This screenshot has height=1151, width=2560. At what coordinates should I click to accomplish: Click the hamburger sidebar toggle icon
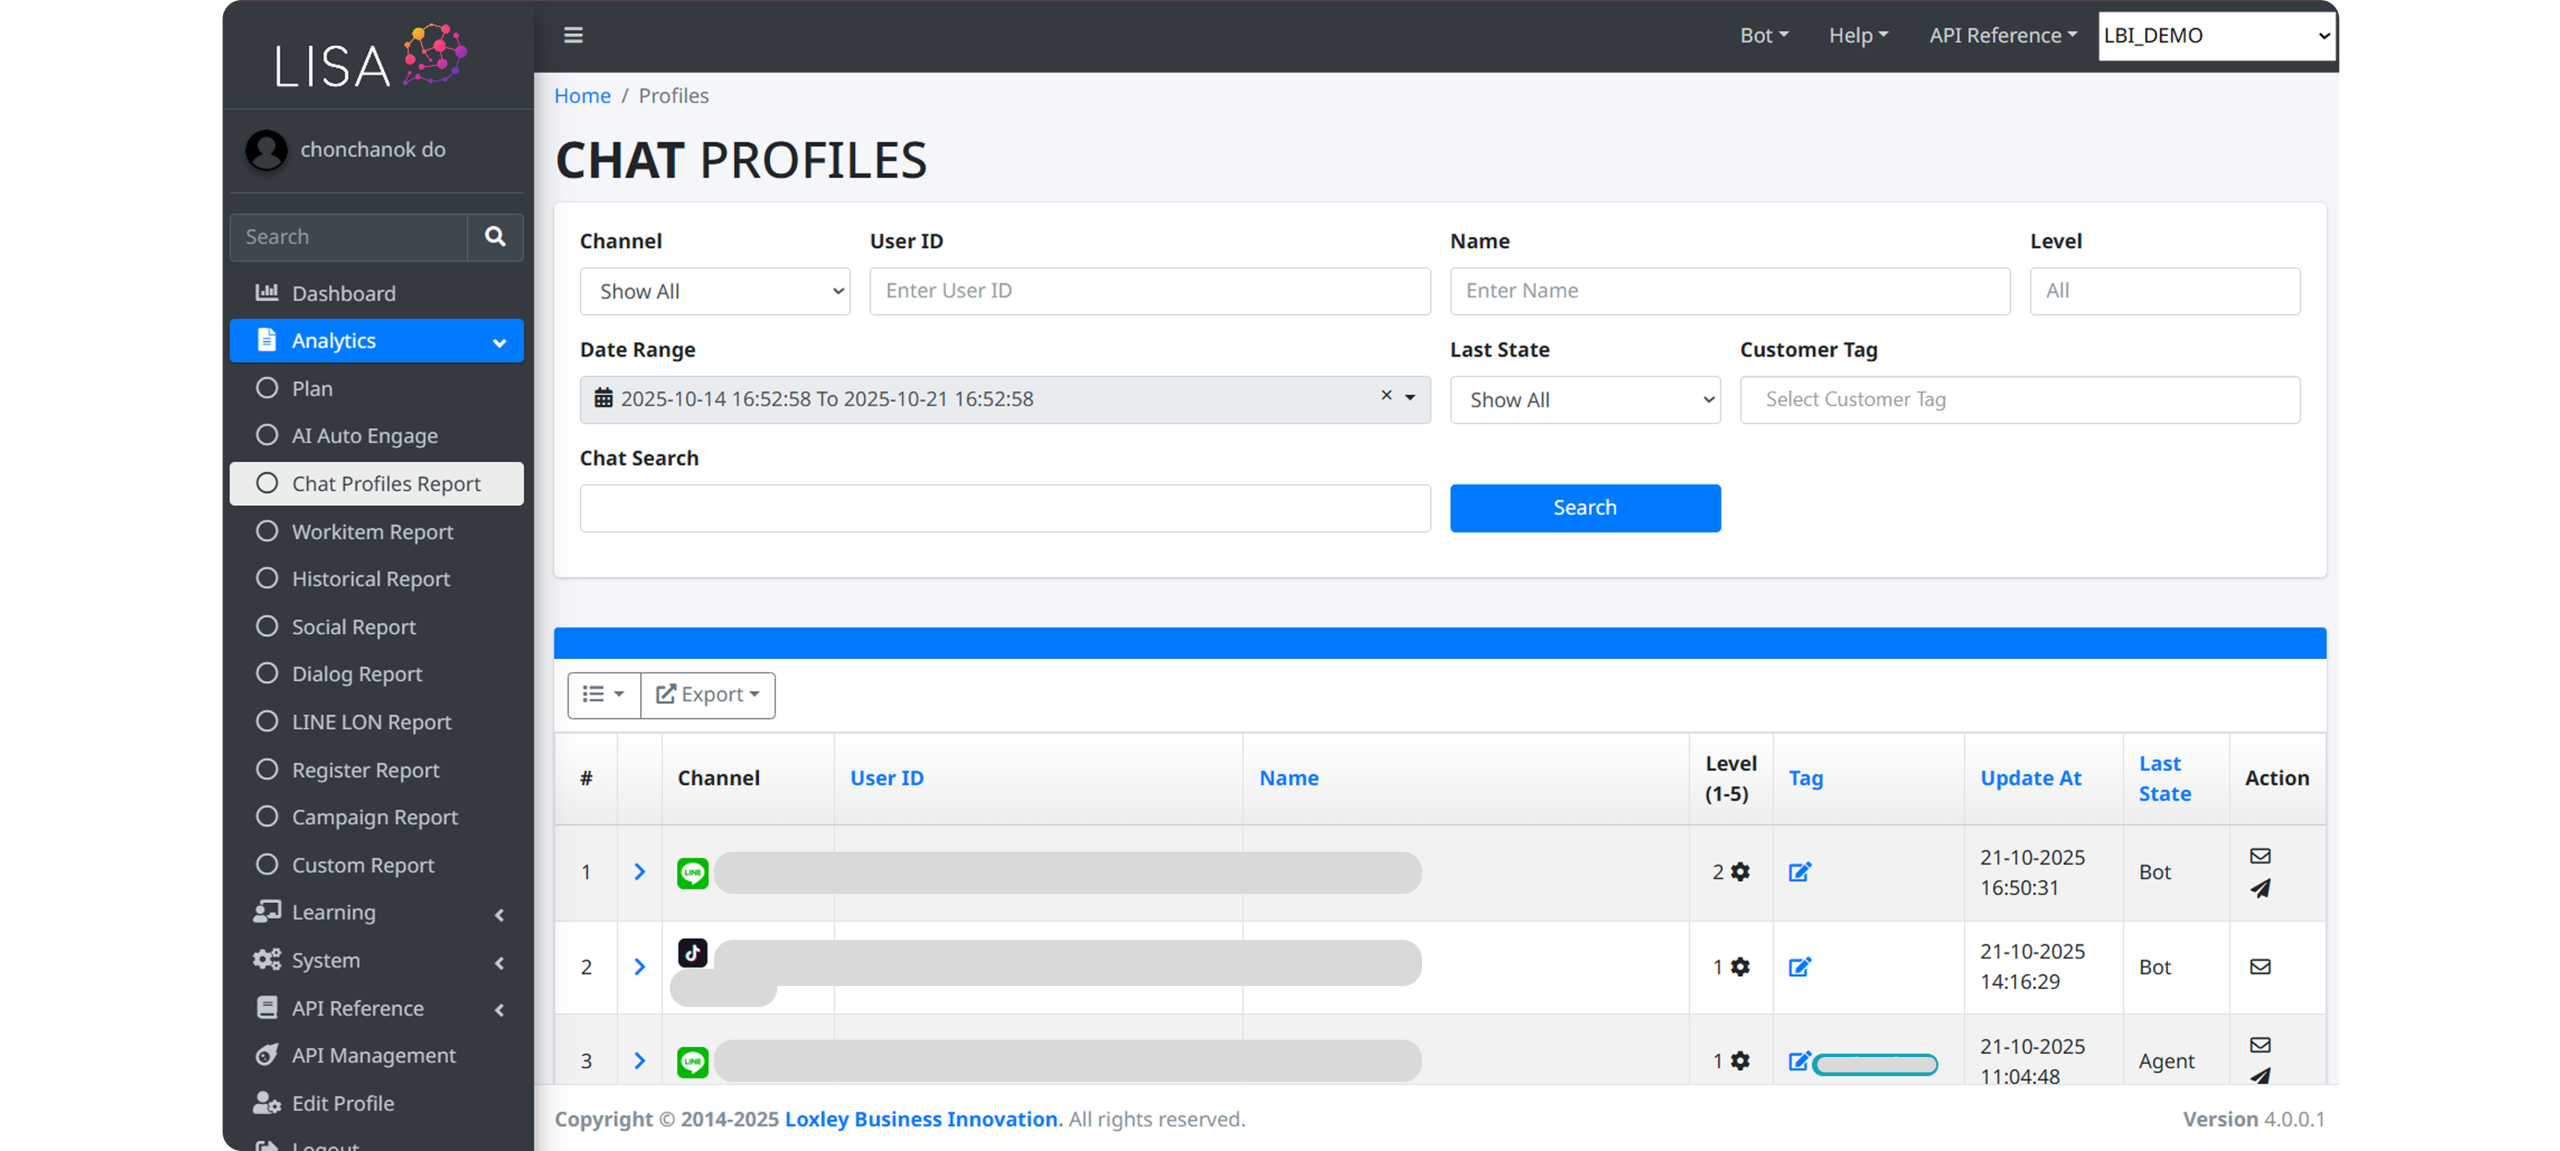(x=573, y=35)
